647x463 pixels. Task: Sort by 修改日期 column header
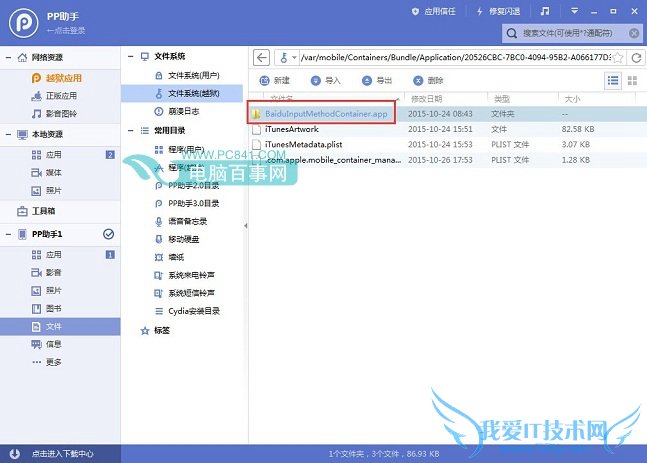pyautogui.click(x=427, y=99)
